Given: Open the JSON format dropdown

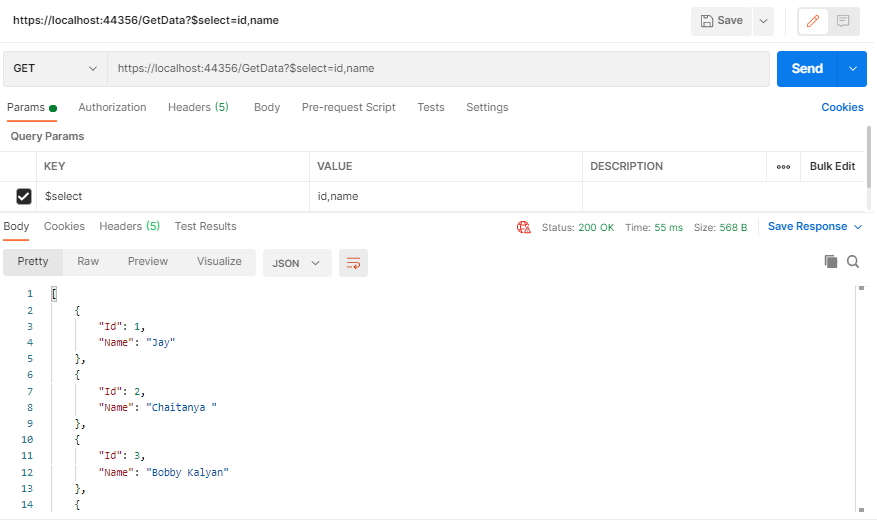Looking at the screenshot, I should [297, 263].
